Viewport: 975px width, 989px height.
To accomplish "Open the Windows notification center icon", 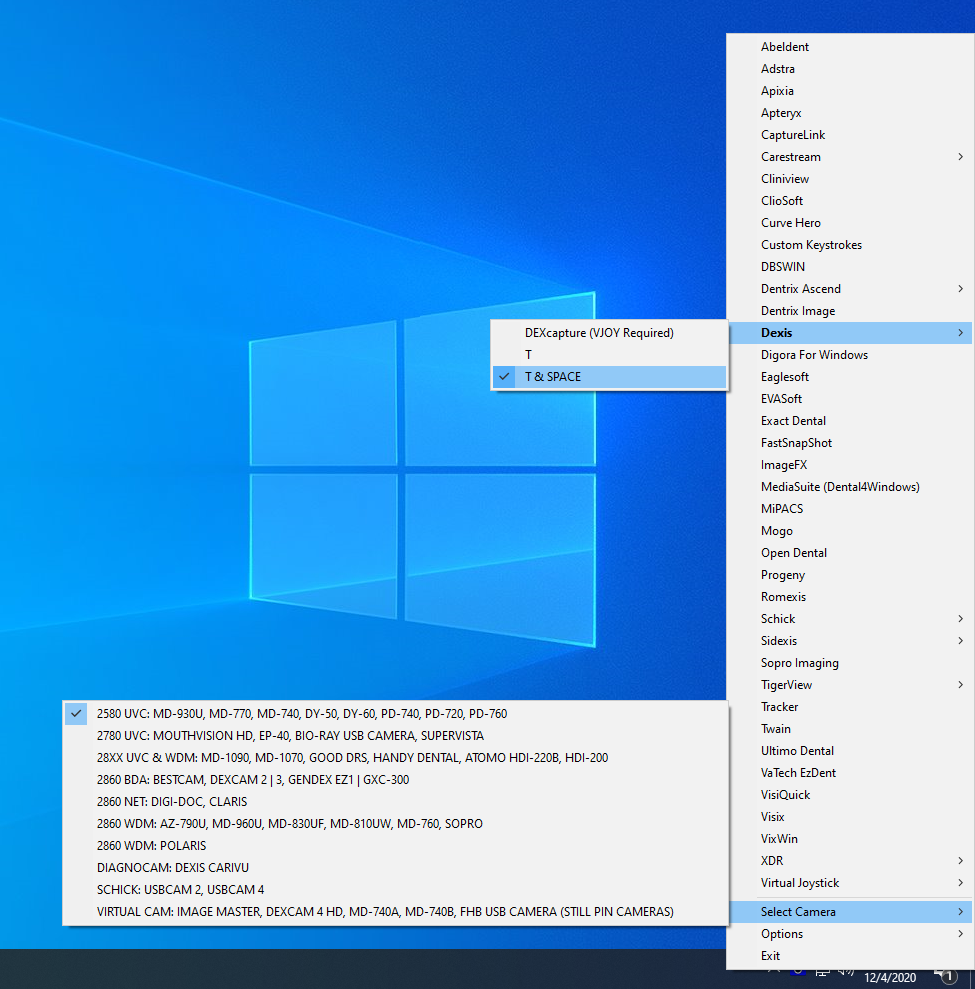I will click(946, 976).
